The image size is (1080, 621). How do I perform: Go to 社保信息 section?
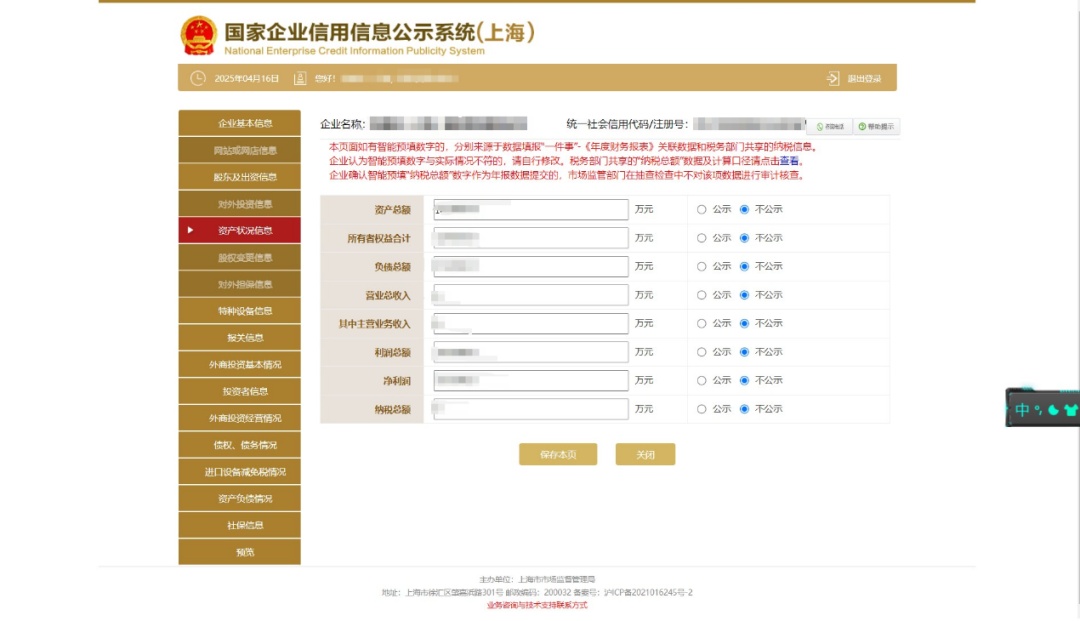pos(239,525)
